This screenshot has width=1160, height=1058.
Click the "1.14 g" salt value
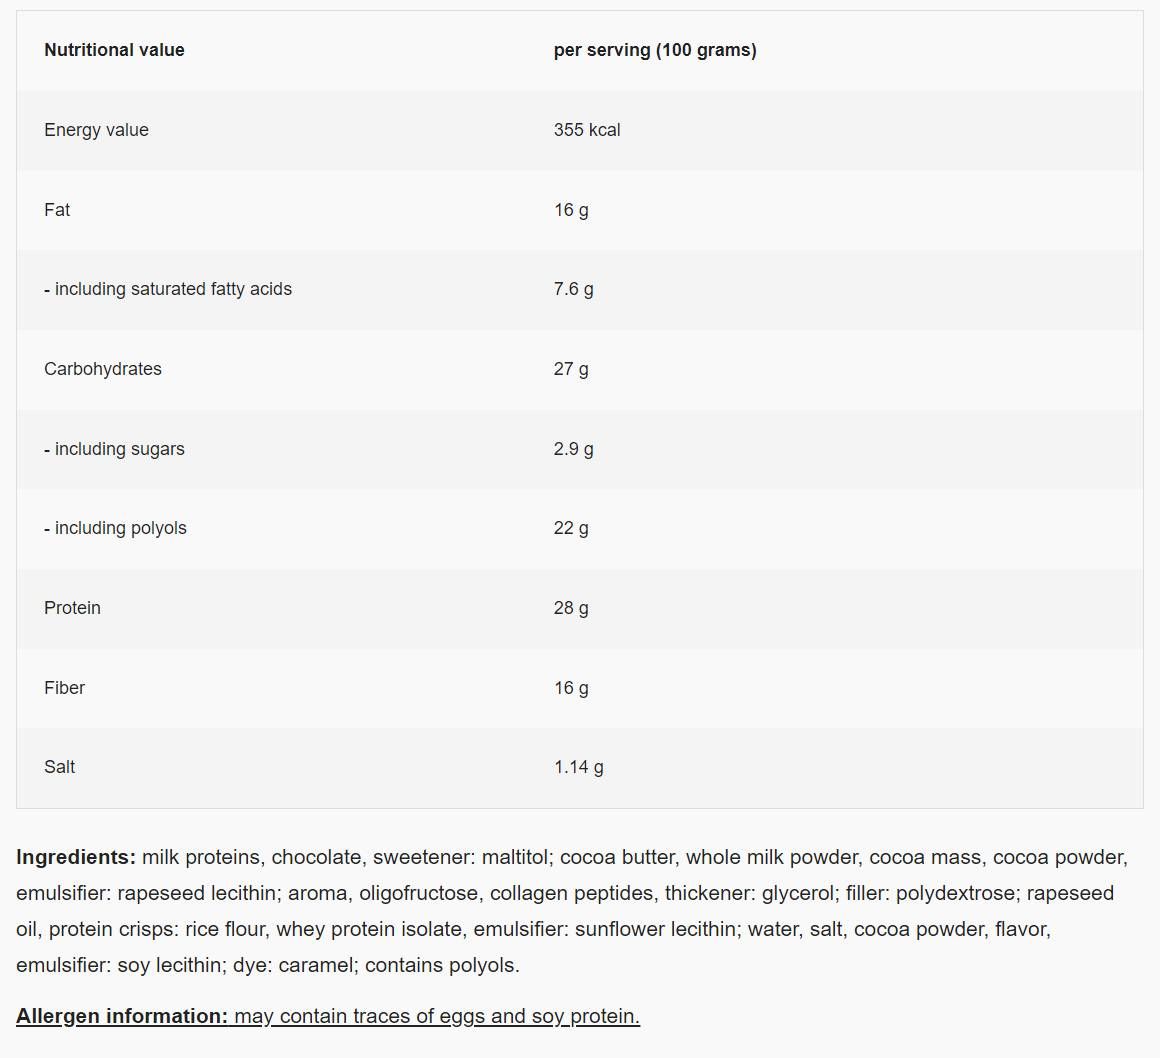click(x=579, y=767)
